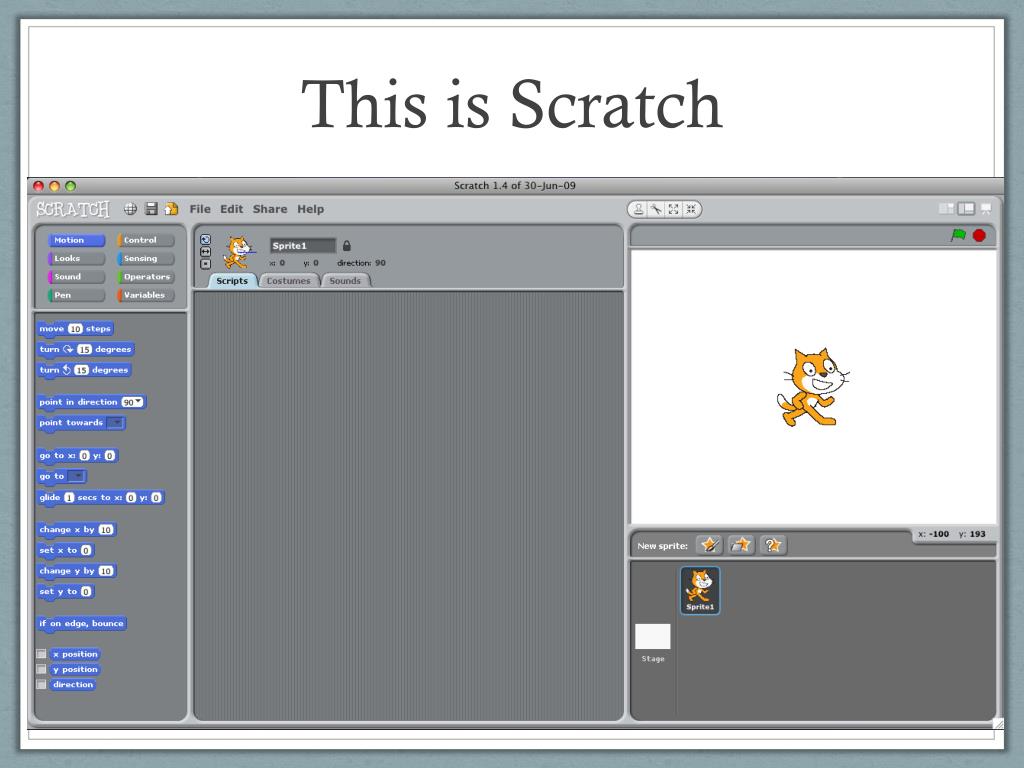This screenshot has height=768, width=1024.
Task: Select the grow sprite tool
Action: click(673, 209)
